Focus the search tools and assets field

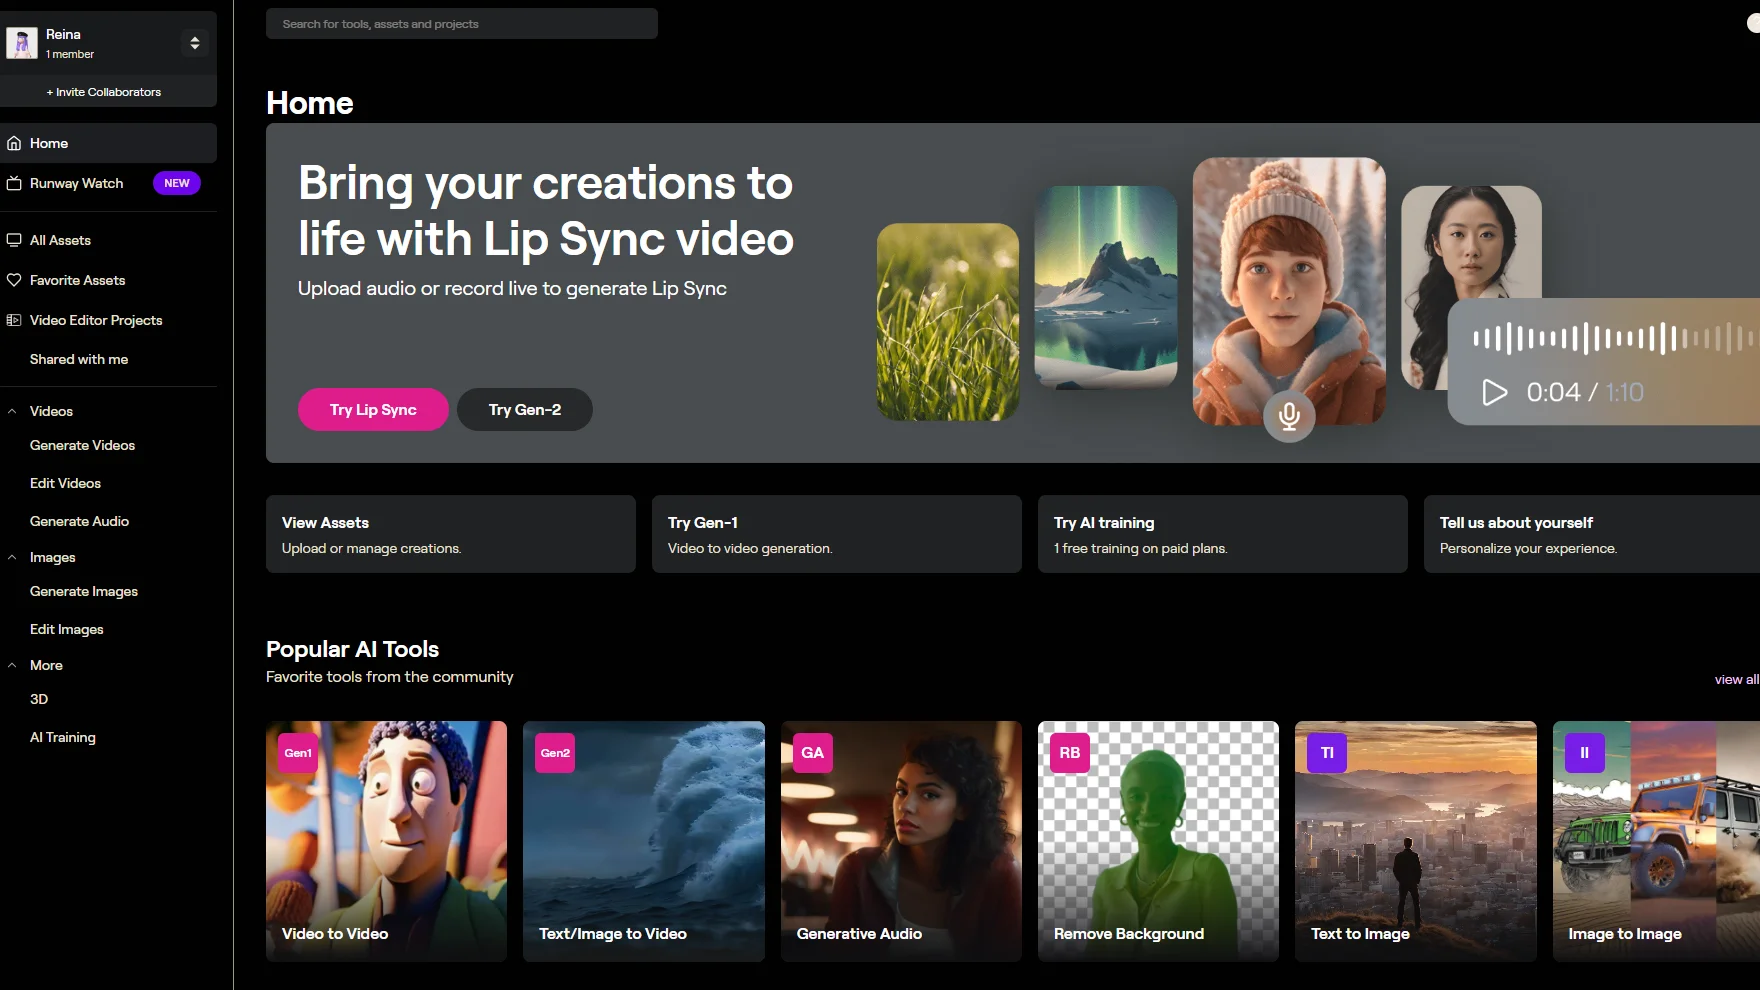[462, 24]
